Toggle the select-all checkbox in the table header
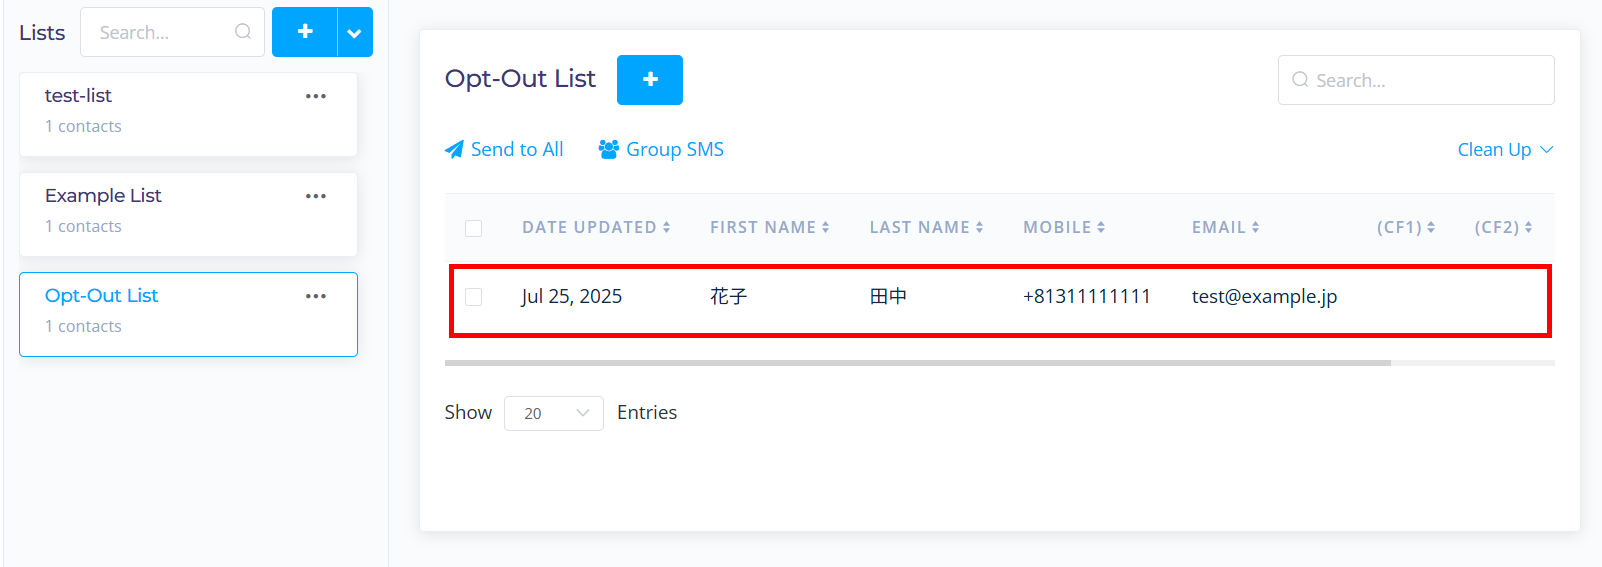Screen dimensions: 1602x567 pyautogui.click(x=474, y=228)
